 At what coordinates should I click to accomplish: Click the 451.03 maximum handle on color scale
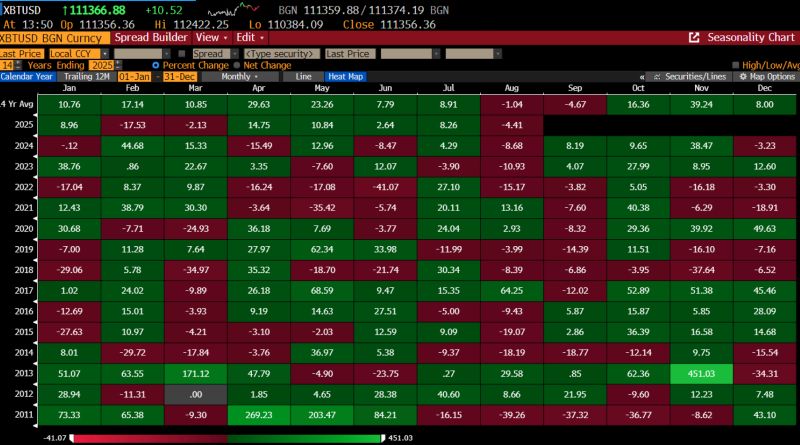383,438
